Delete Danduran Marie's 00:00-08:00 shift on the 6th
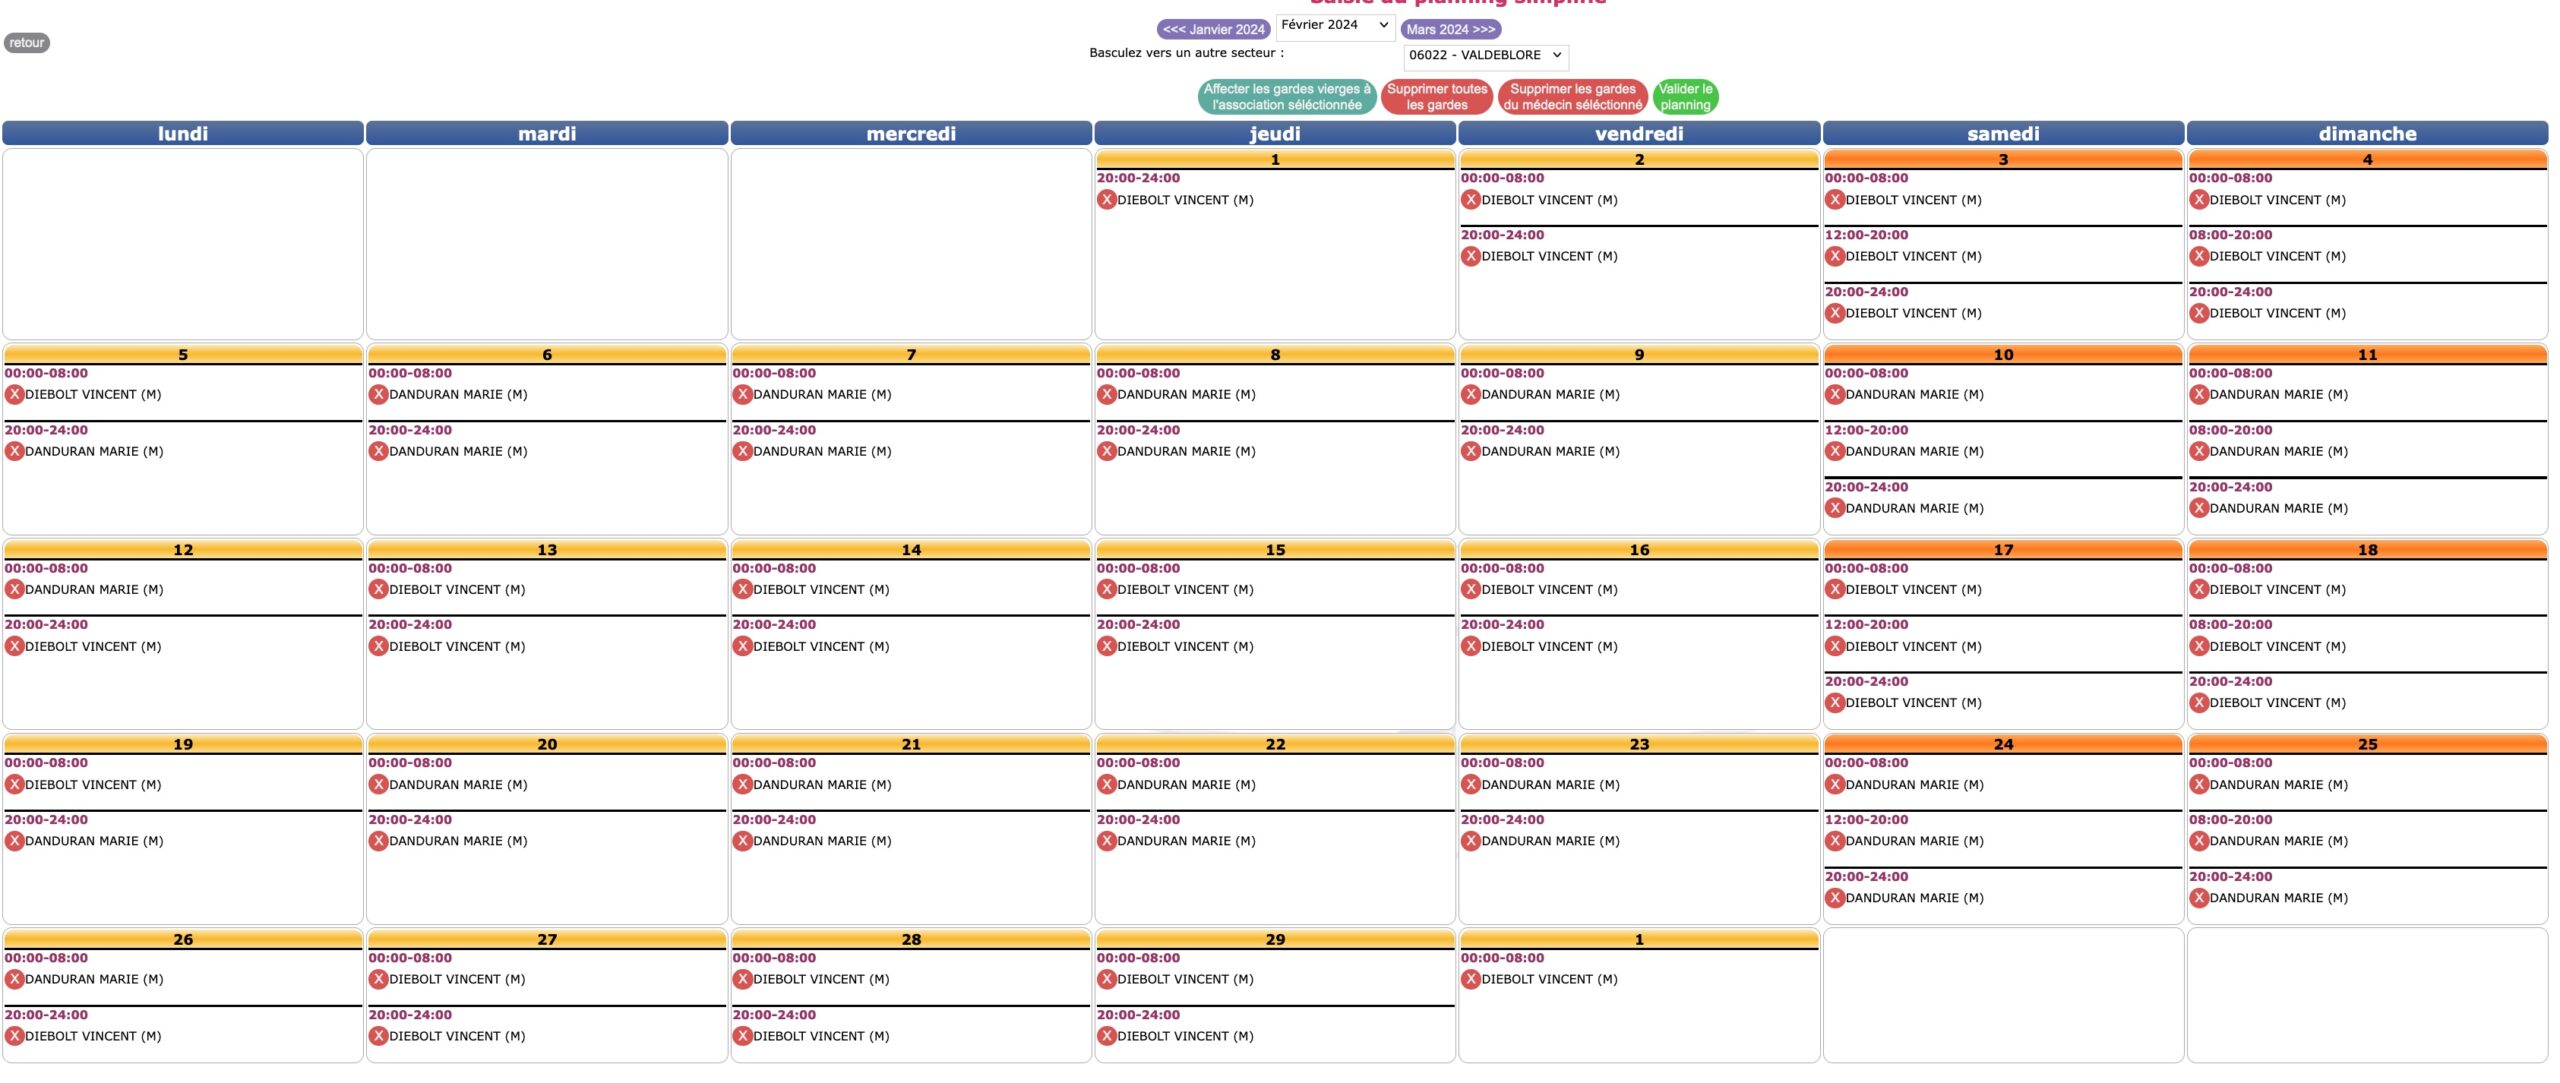Viewport: 2560px width, 1083px height. click(x=378, y=395)
